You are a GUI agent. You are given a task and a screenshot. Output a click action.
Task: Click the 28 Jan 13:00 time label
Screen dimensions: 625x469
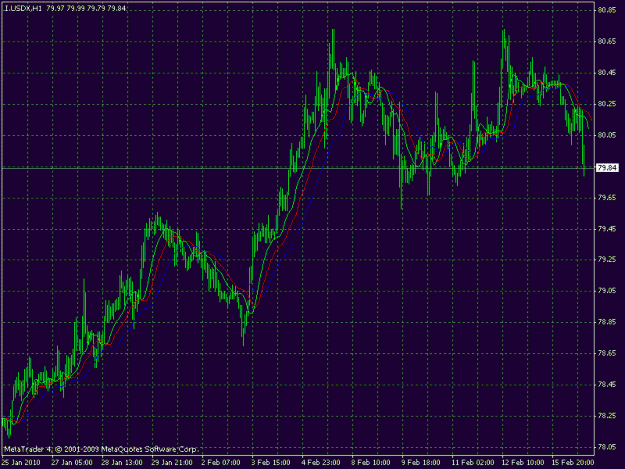click(x=122, y=463)
